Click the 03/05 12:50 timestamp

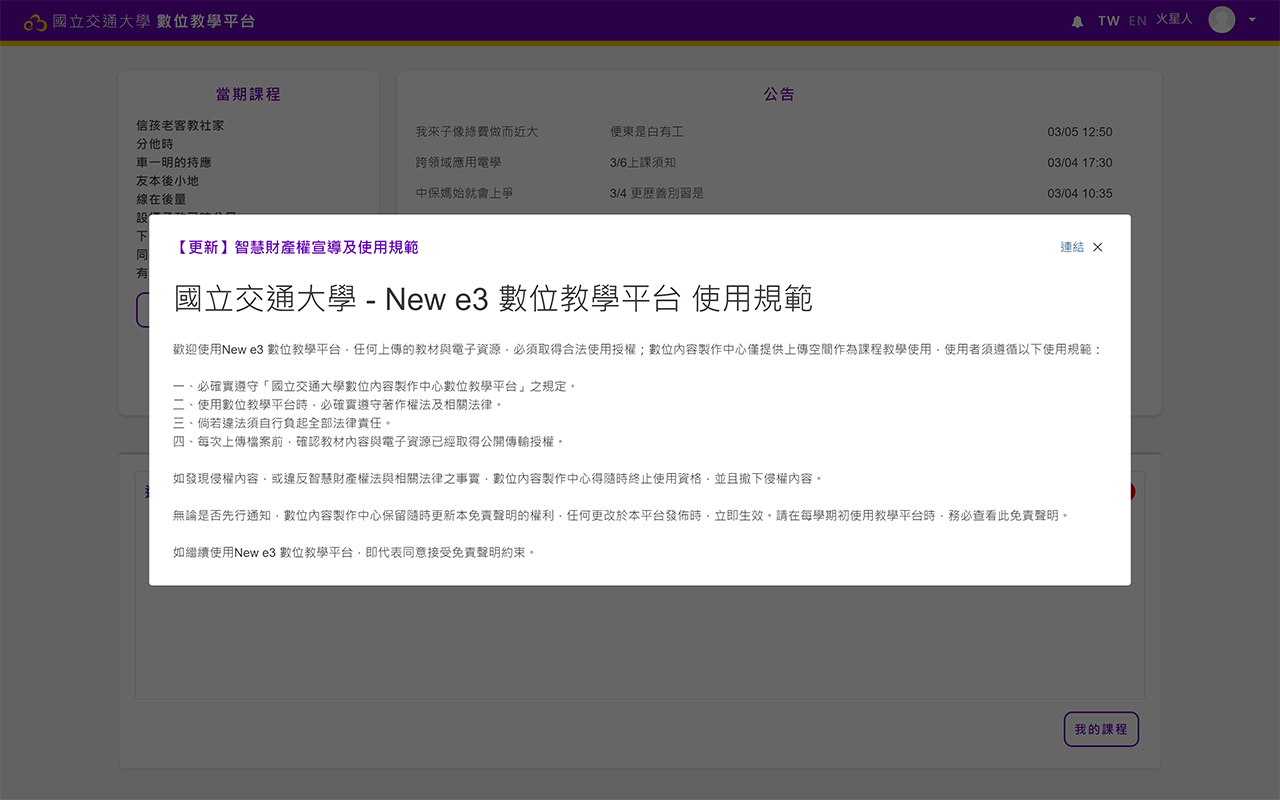point(1080,132)
